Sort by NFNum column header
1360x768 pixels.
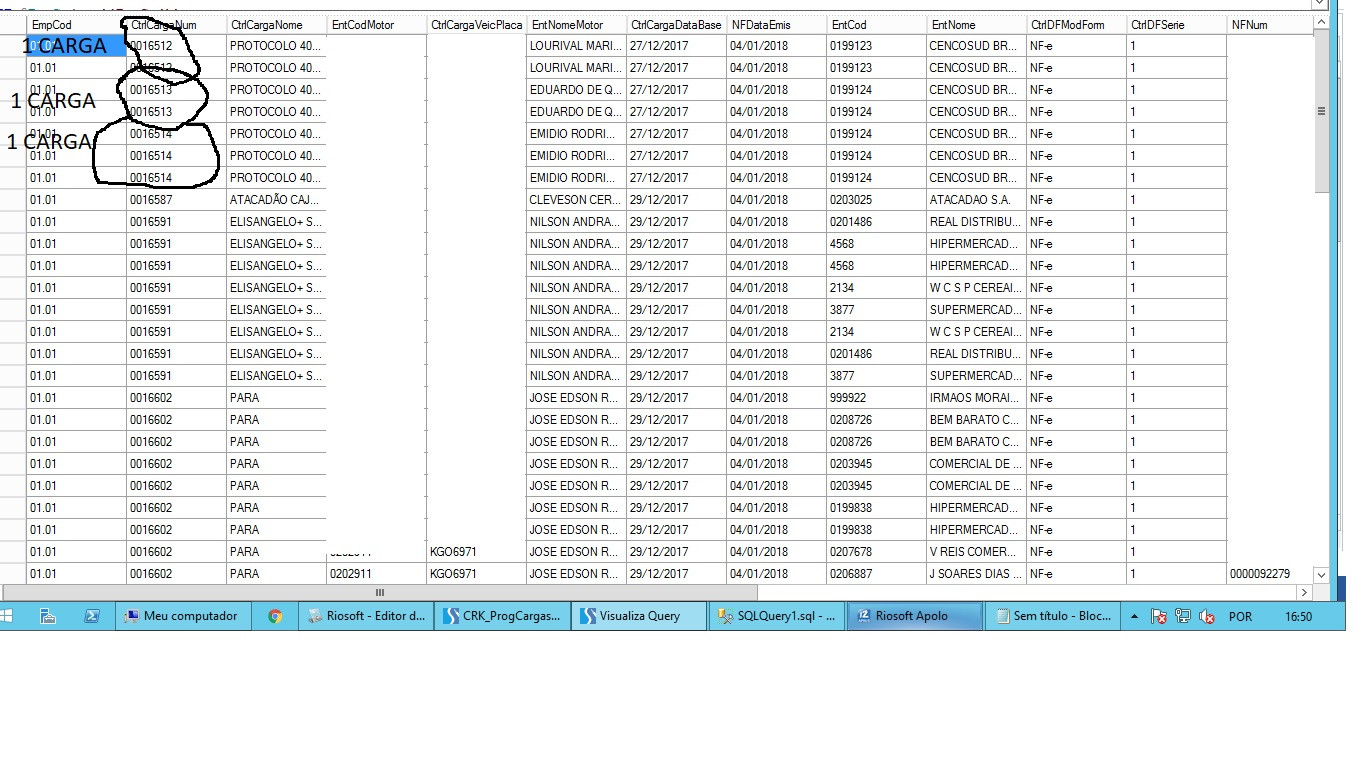point(1270,25)
